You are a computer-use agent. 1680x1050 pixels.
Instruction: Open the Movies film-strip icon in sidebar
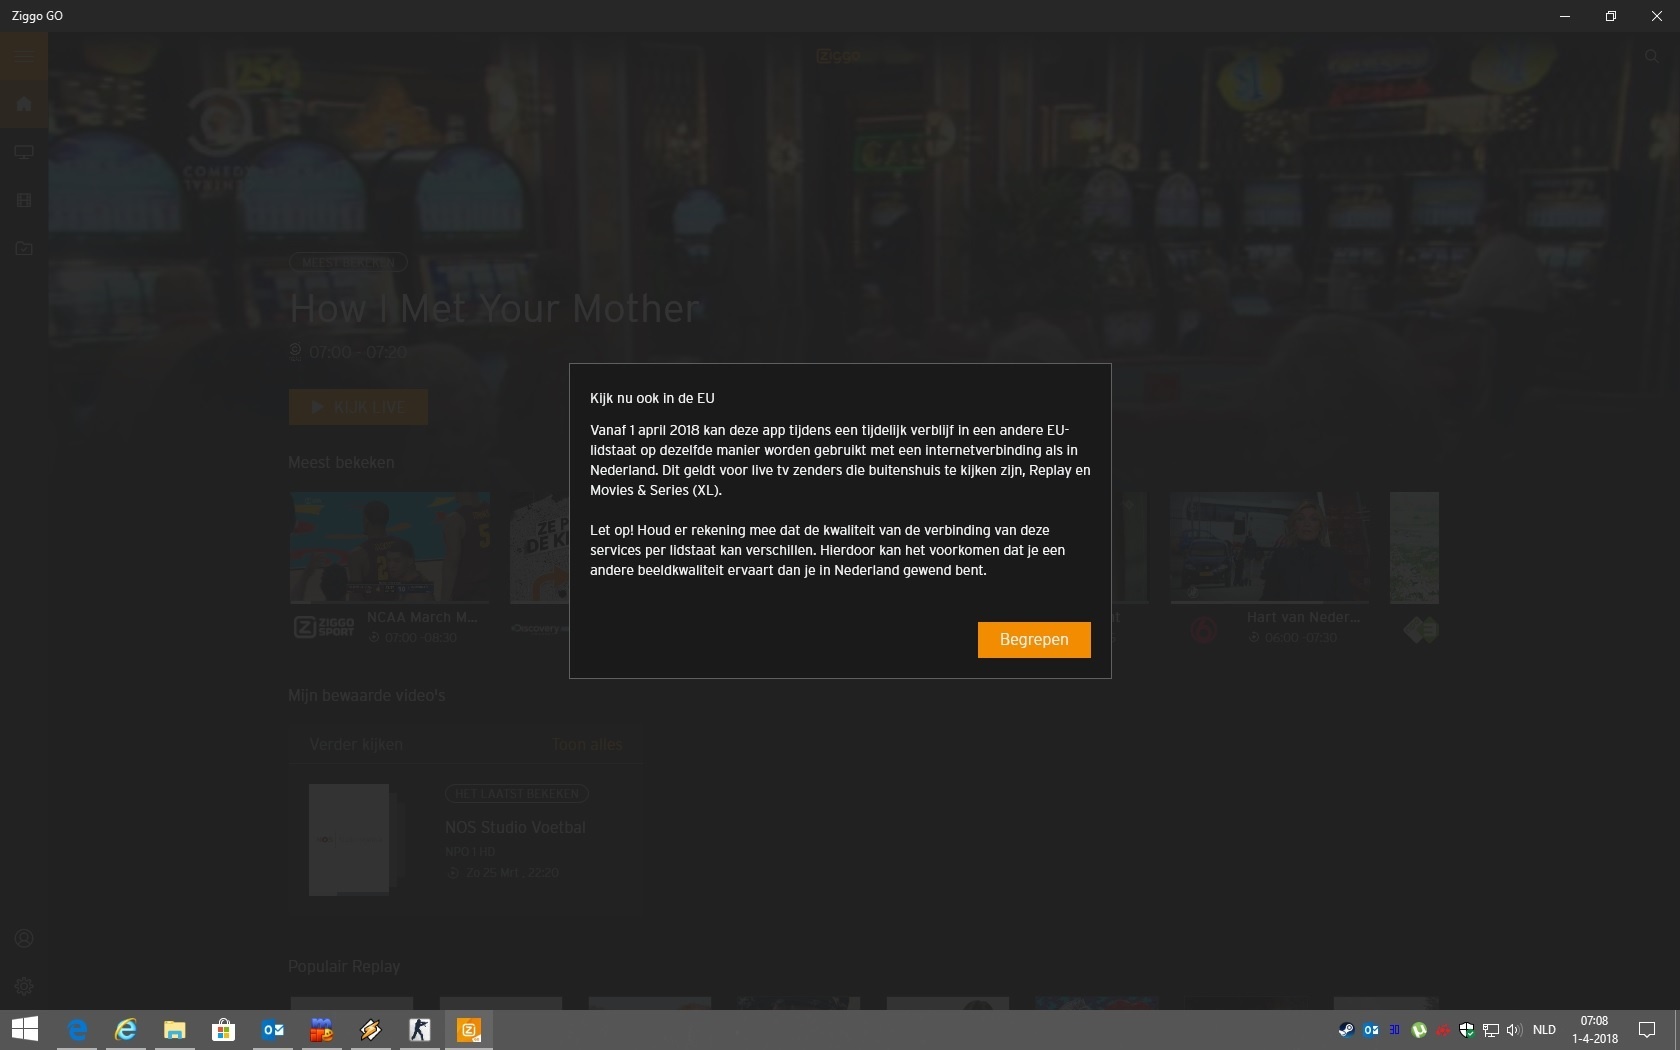pyautogui.click(x=24, y=200)
